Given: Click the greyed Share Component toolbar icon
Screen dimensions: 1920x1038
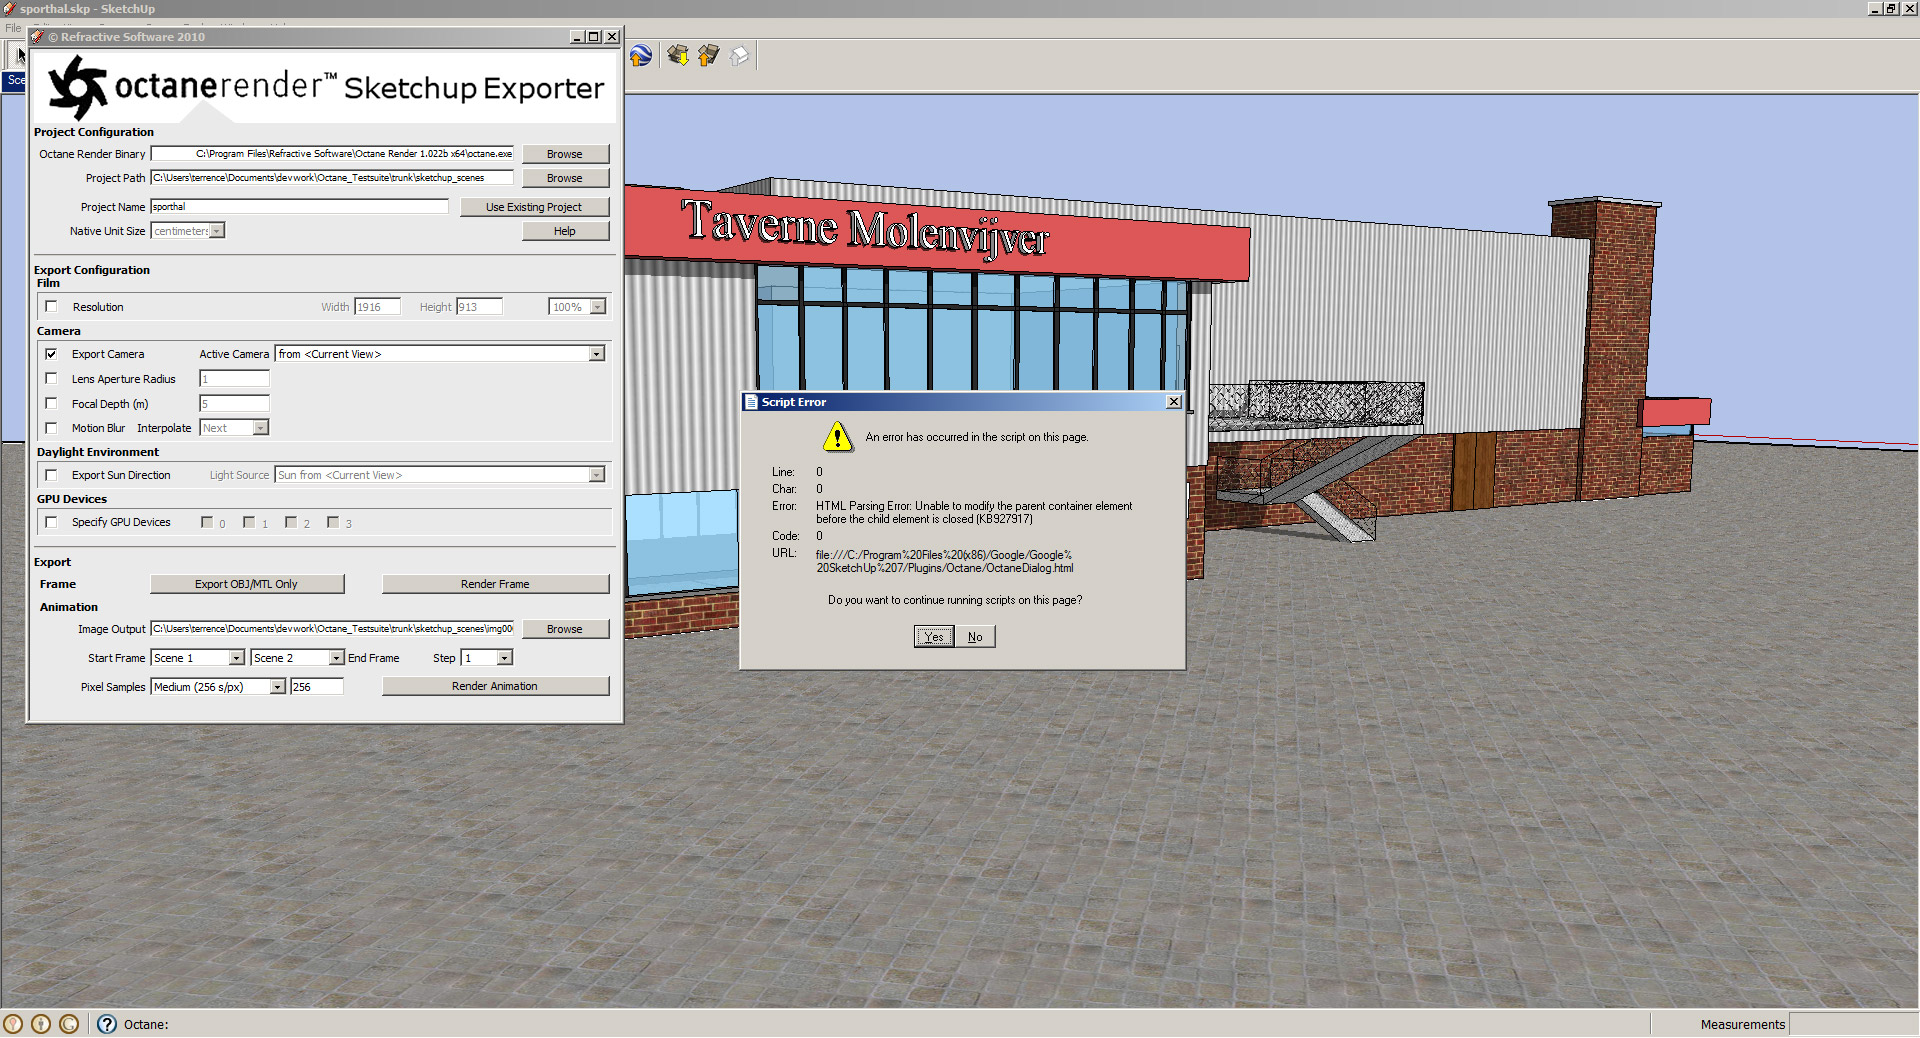Looking at the screenshot, I should pyautogui.click(x=740, y=56).
